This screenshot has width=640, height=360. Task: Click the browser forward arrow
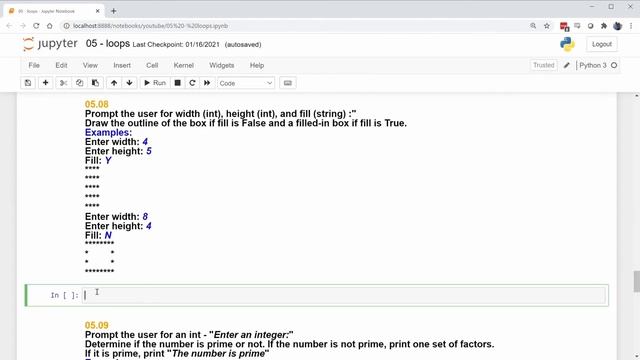[23, 26]
